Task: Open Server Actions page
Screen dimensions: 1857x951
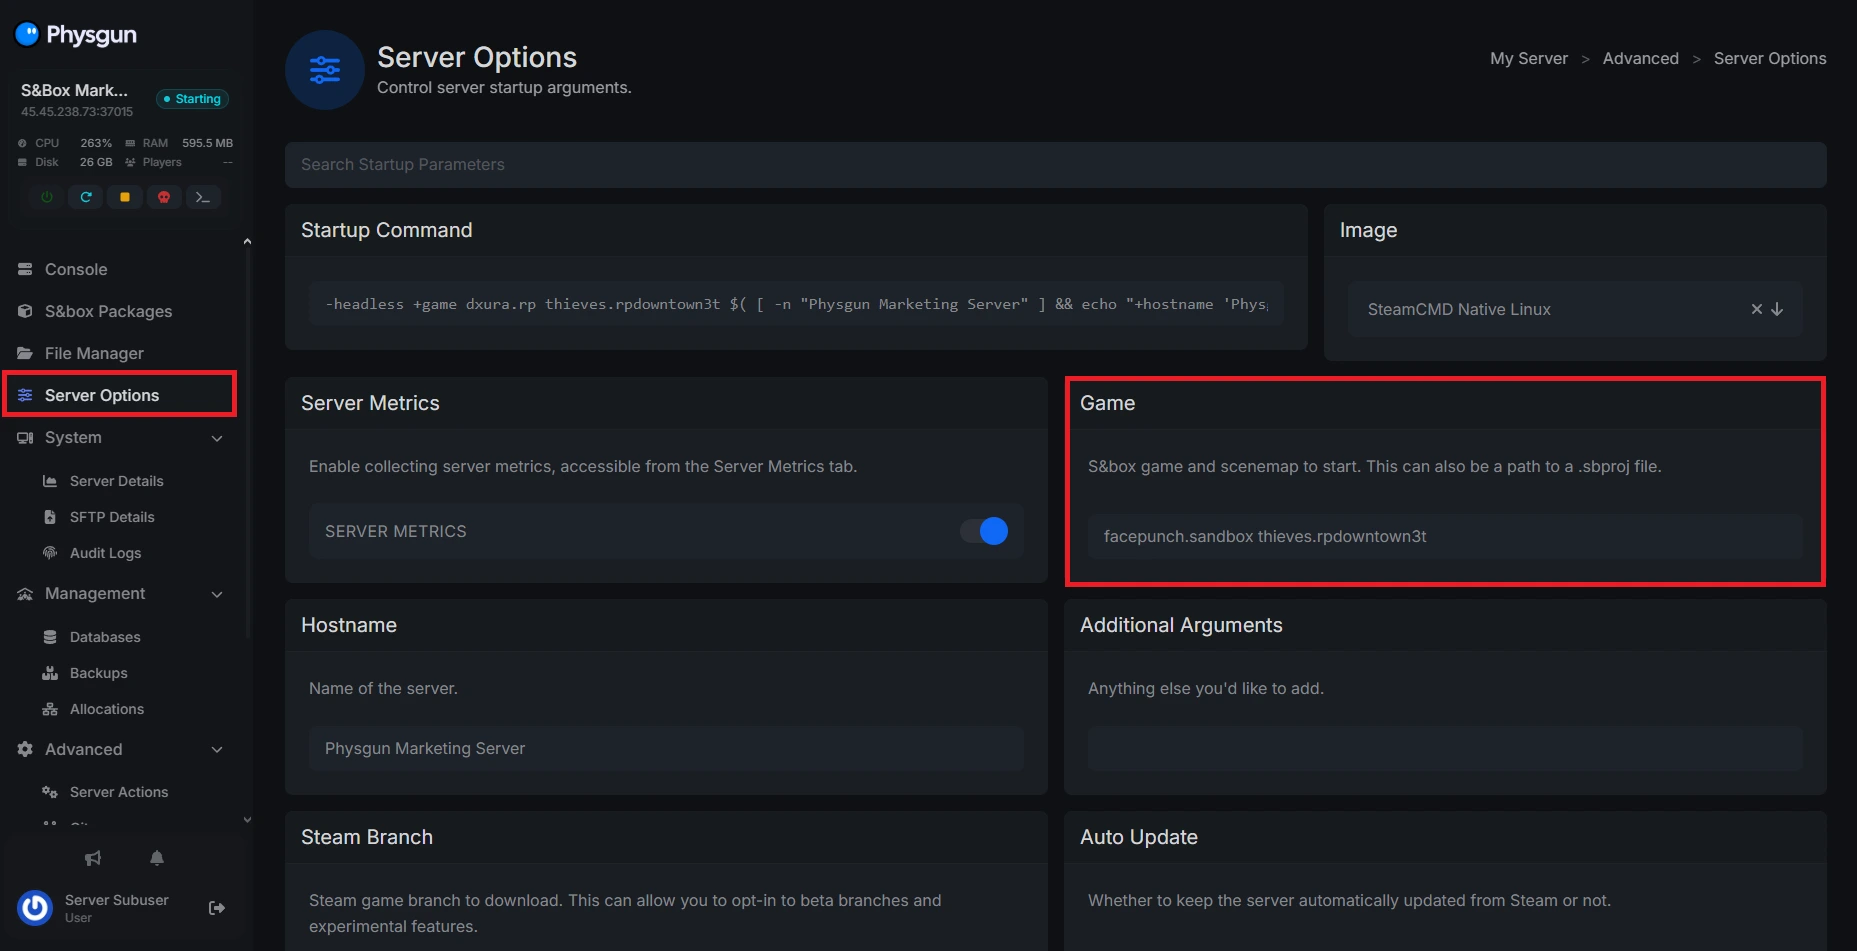Action: [x=120, y=792]
